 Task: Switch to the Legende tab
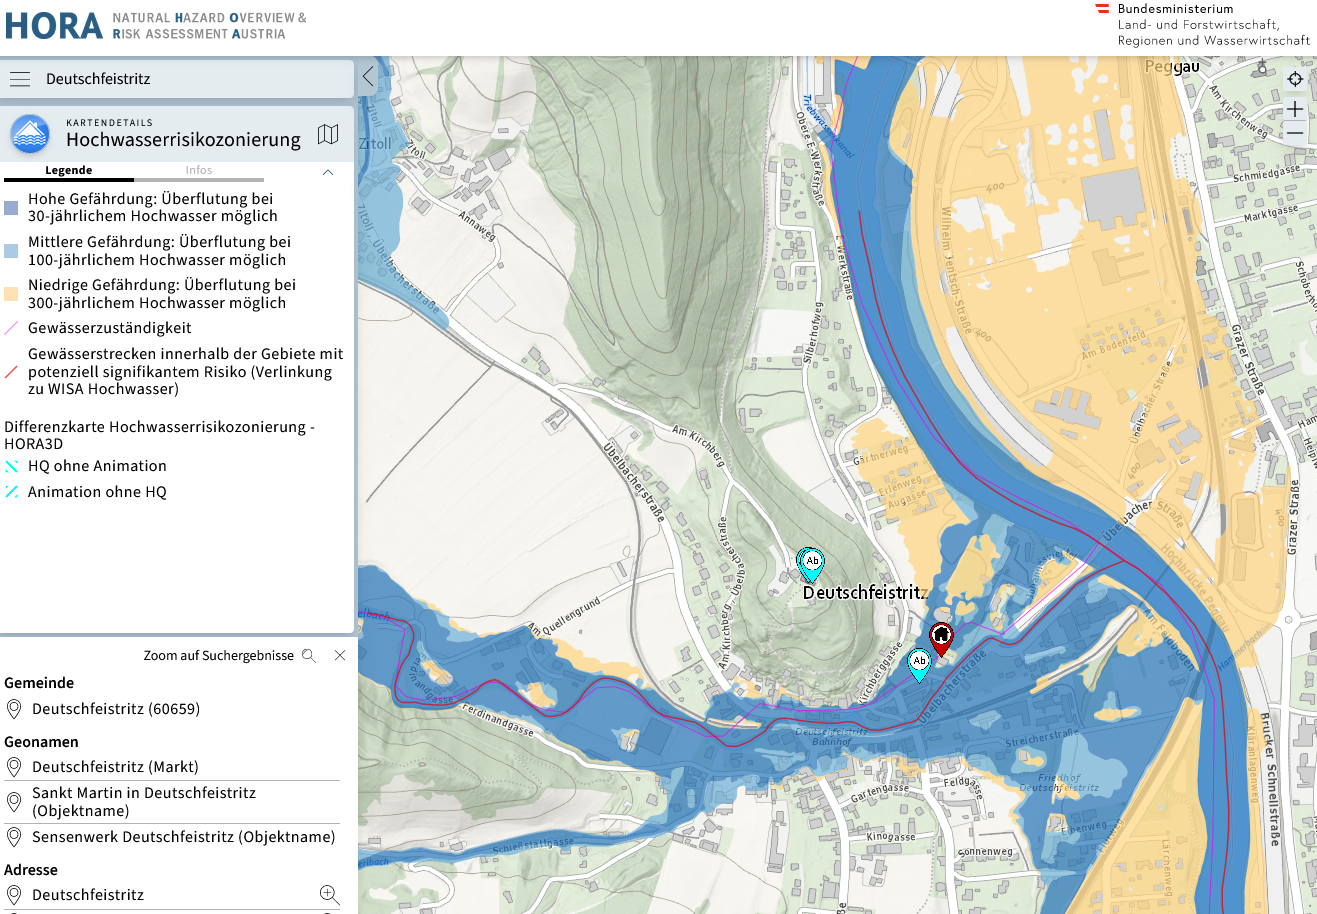point(68,170)
